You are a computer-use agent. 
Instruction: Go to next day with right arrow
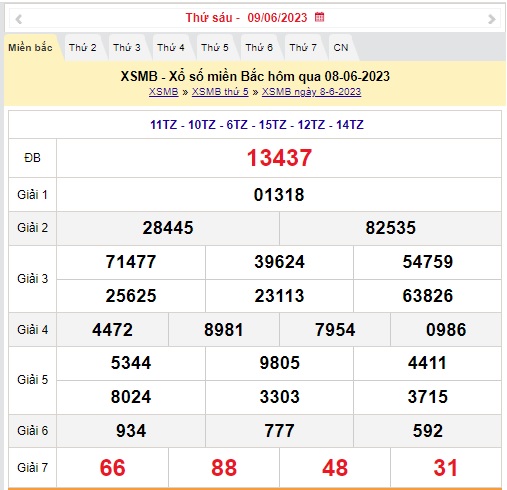[x=492, y=19]
